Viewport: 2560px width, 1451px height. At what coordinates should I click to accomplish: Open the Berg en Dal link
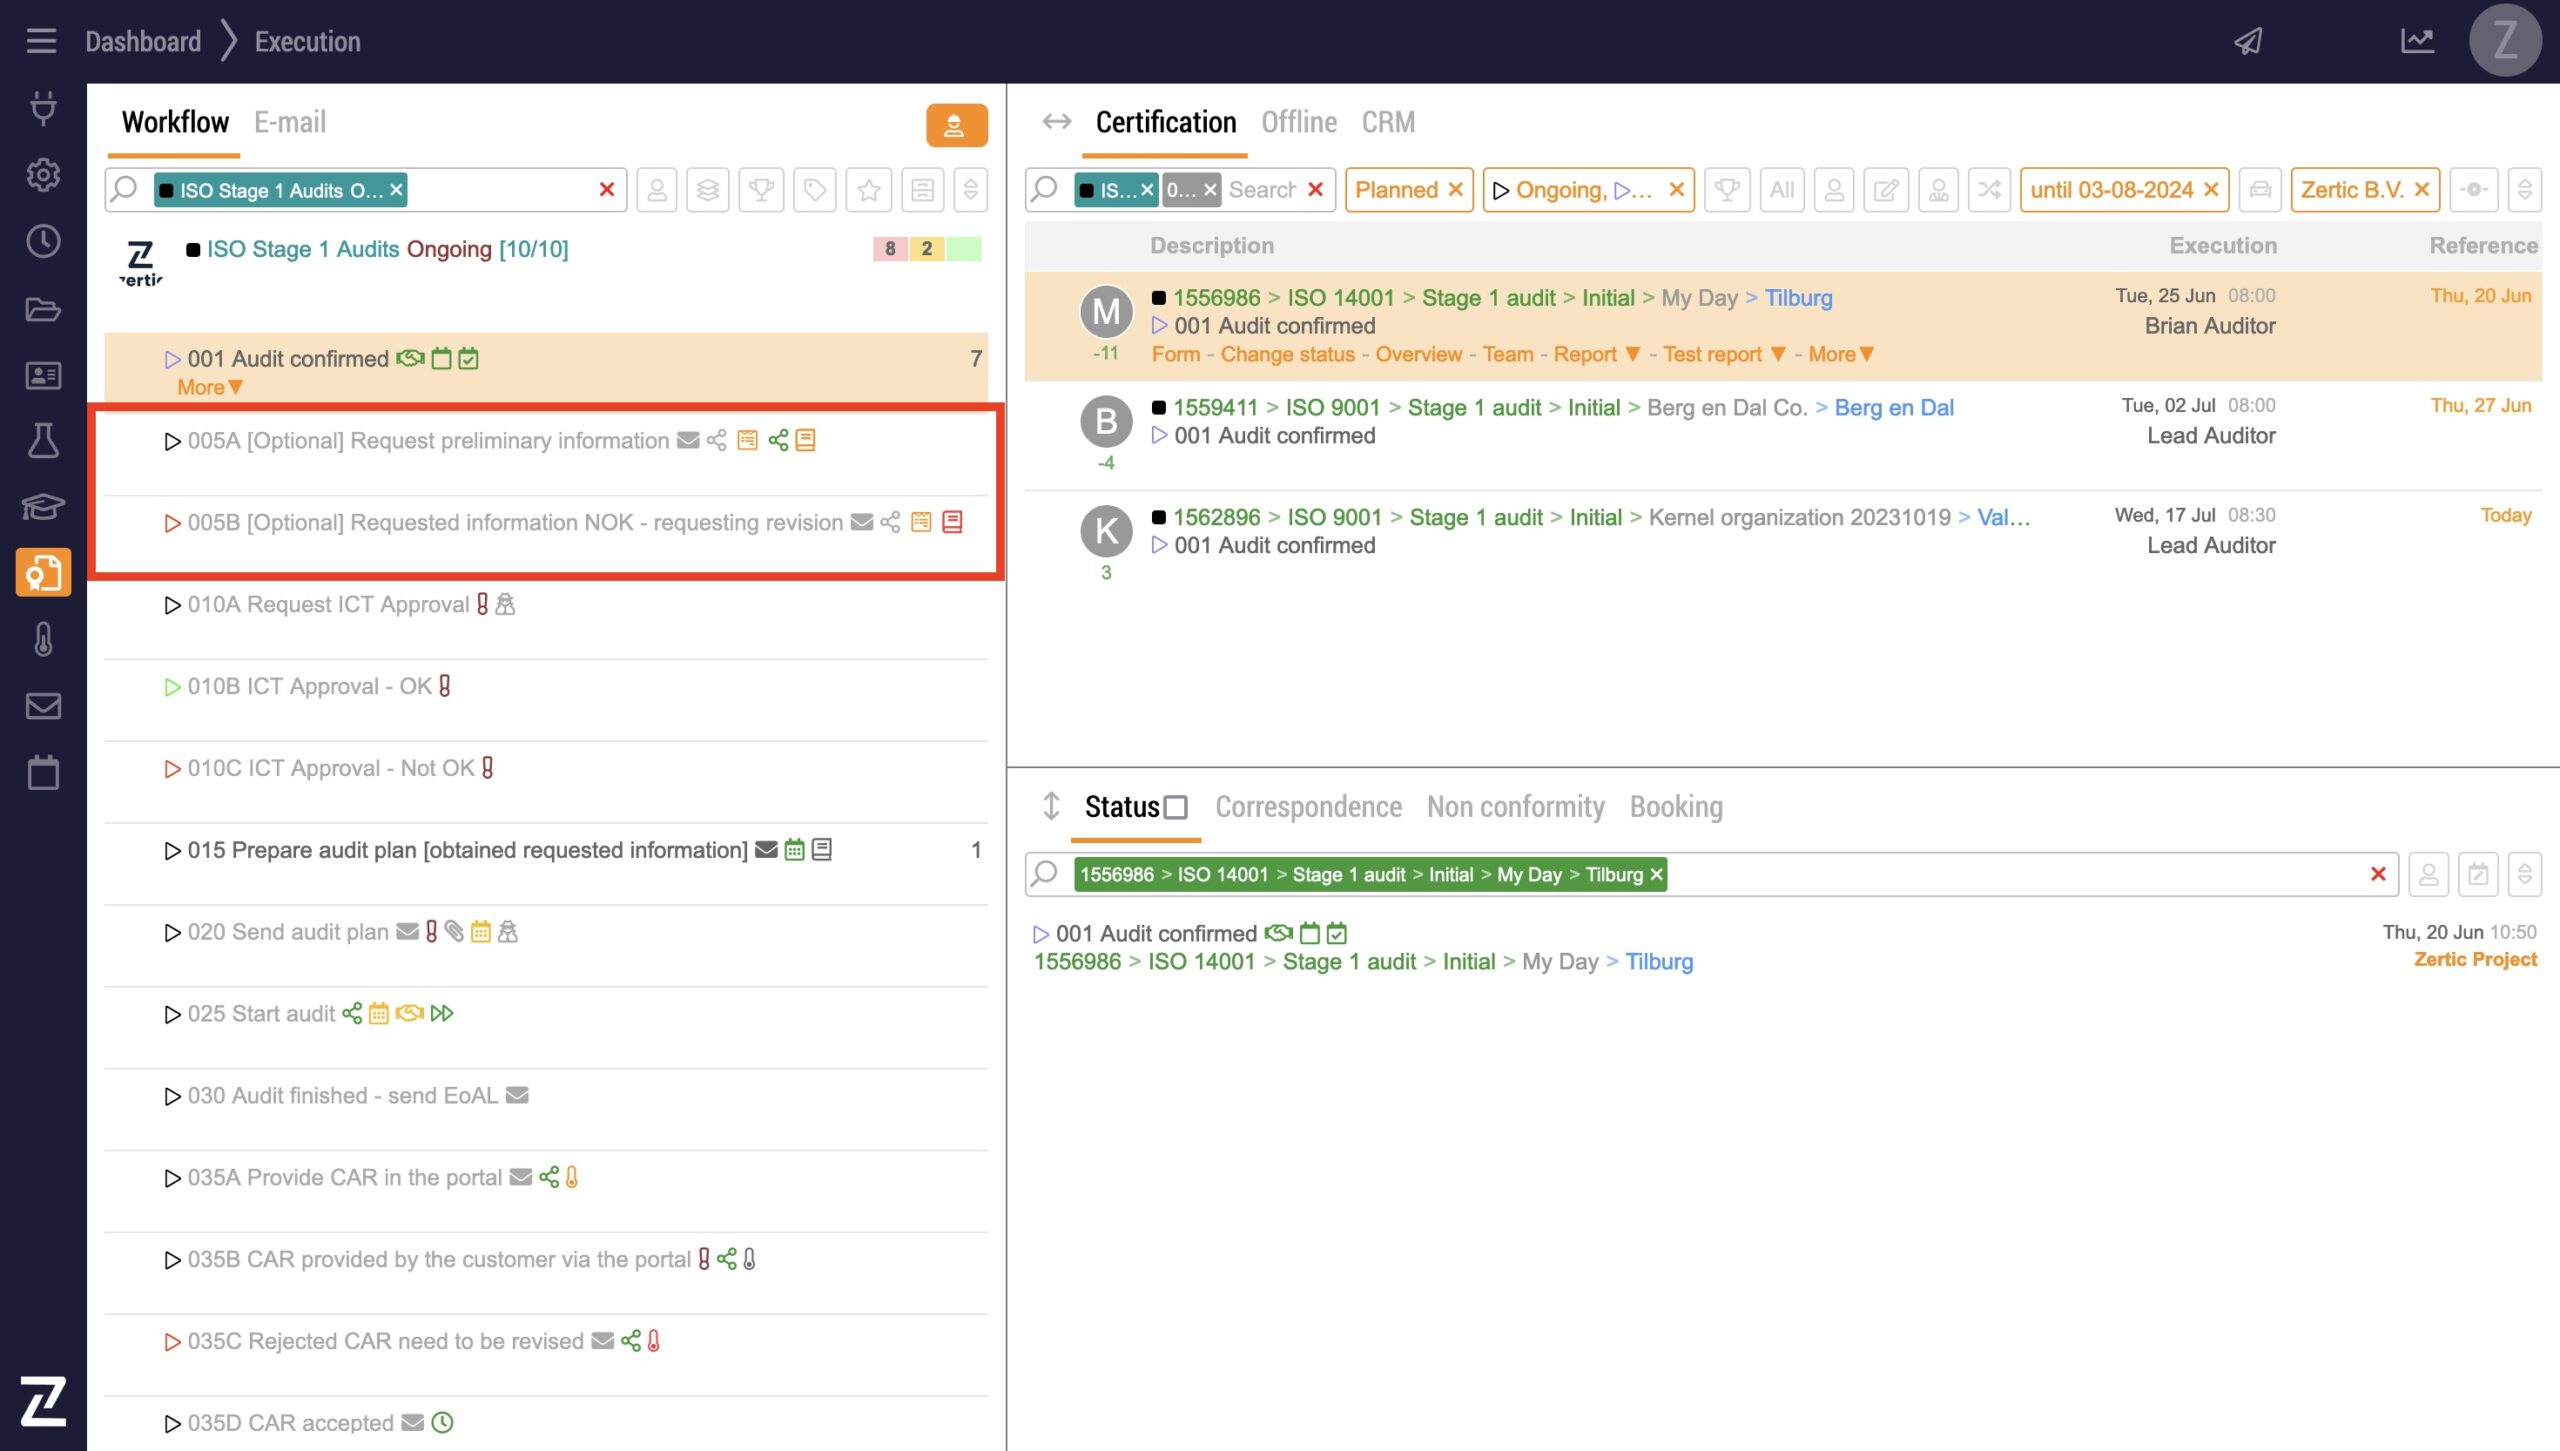click(1893, 408)
